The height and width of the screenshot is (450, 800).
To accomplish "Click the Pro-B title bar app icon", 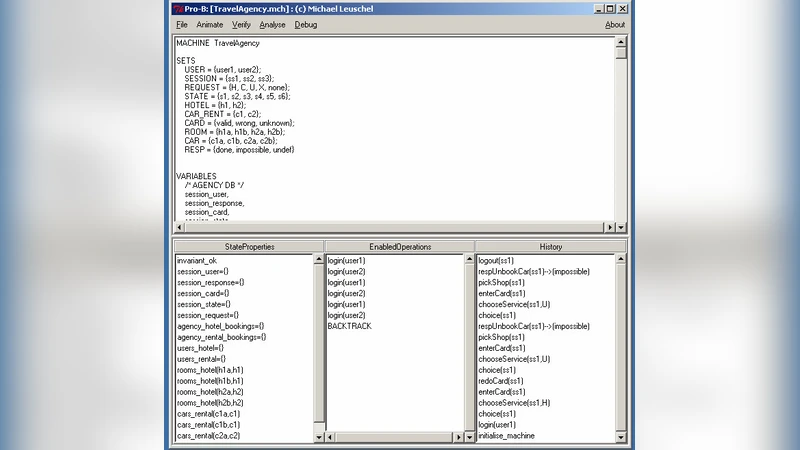I will click(178, 8).
